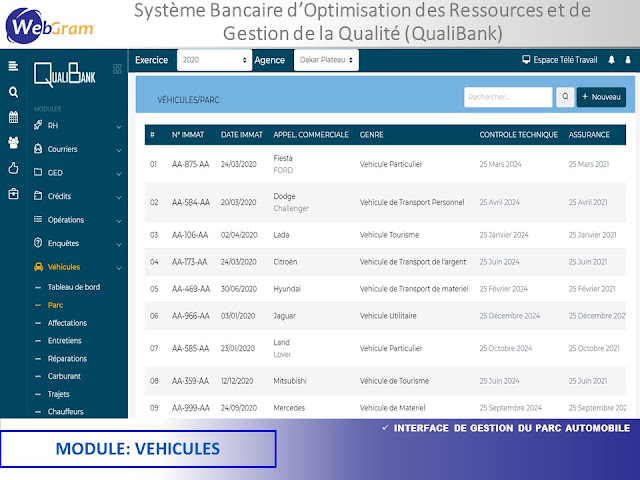Open the Affectations submenu item
The width and height of the screenshot is (640, 480).
click(x=67, y=323)
